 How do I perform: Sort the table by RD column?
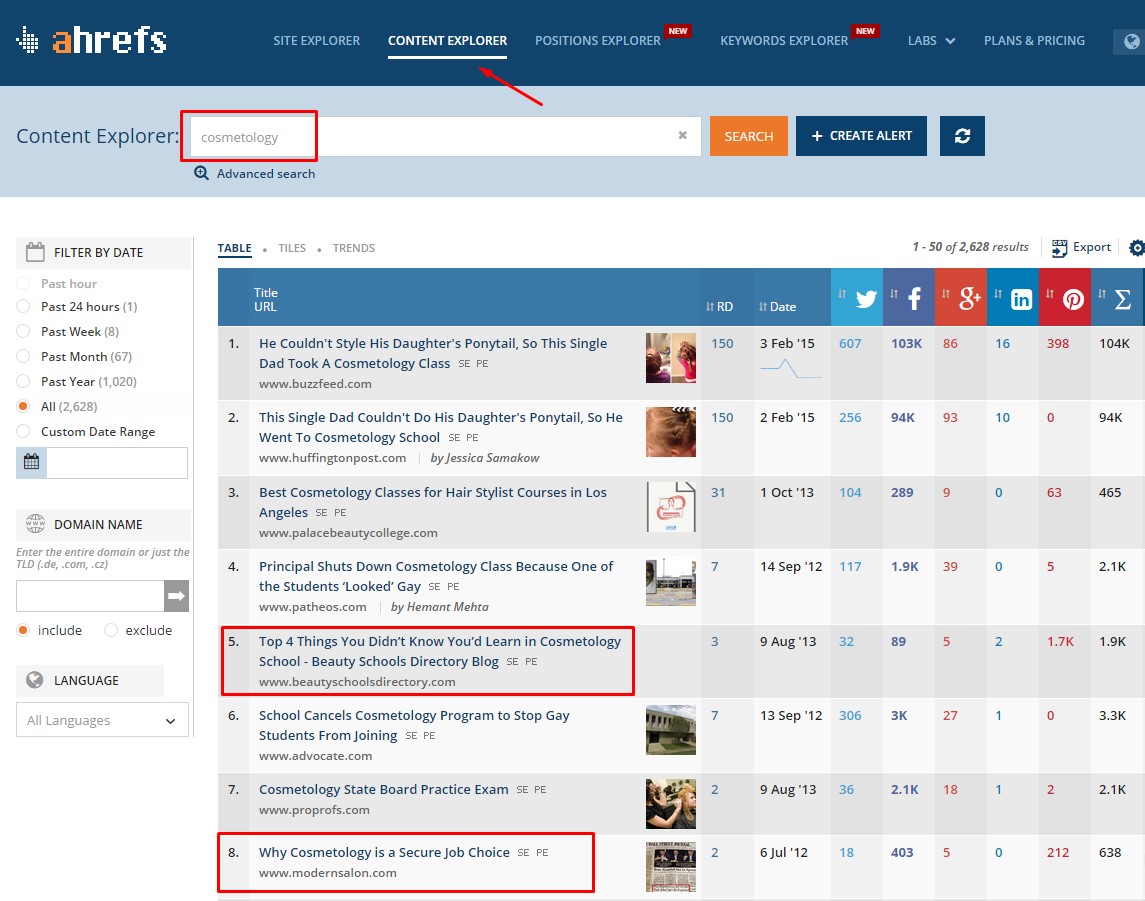[719, 307]
